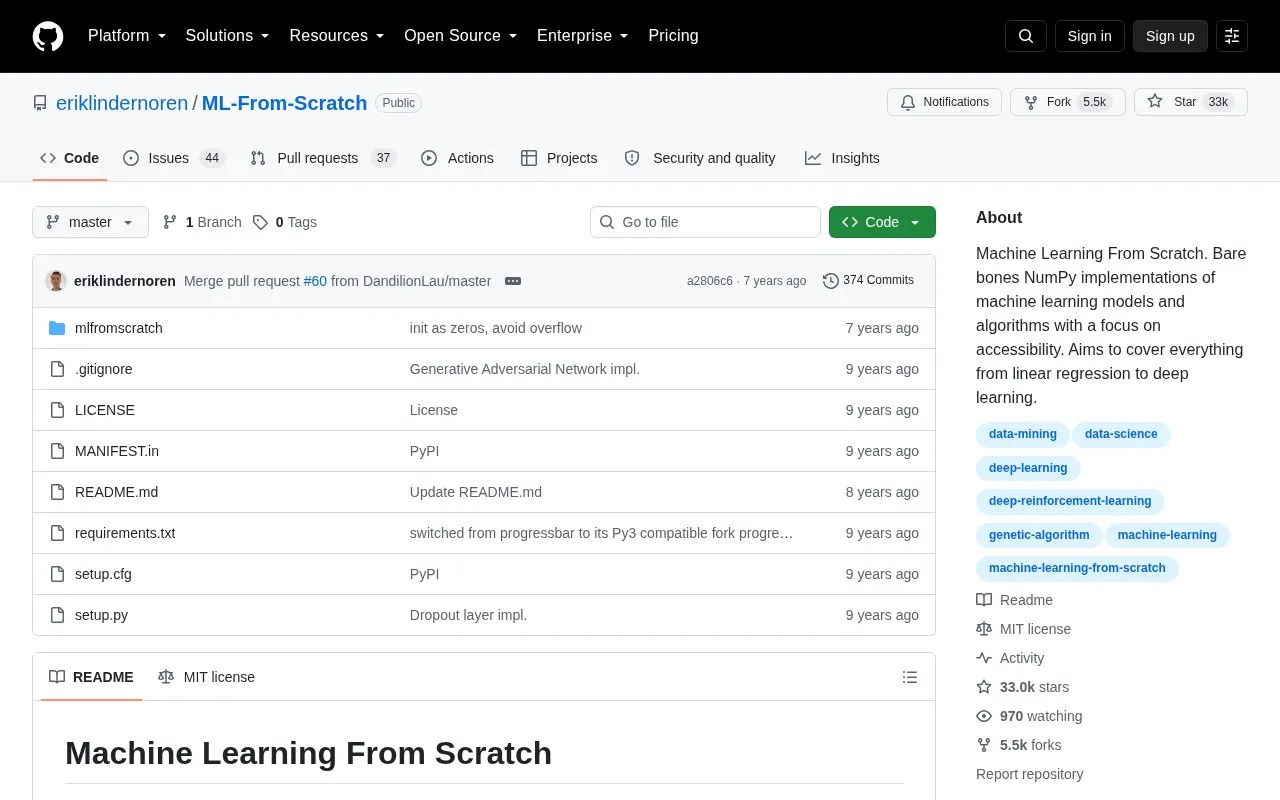
Task: Expand the Platform menu
Action: (x=127, y=36)
